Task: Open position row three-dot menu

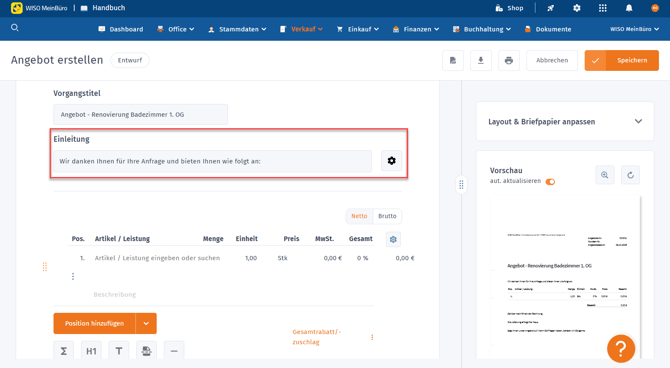Action: [73, 277]
